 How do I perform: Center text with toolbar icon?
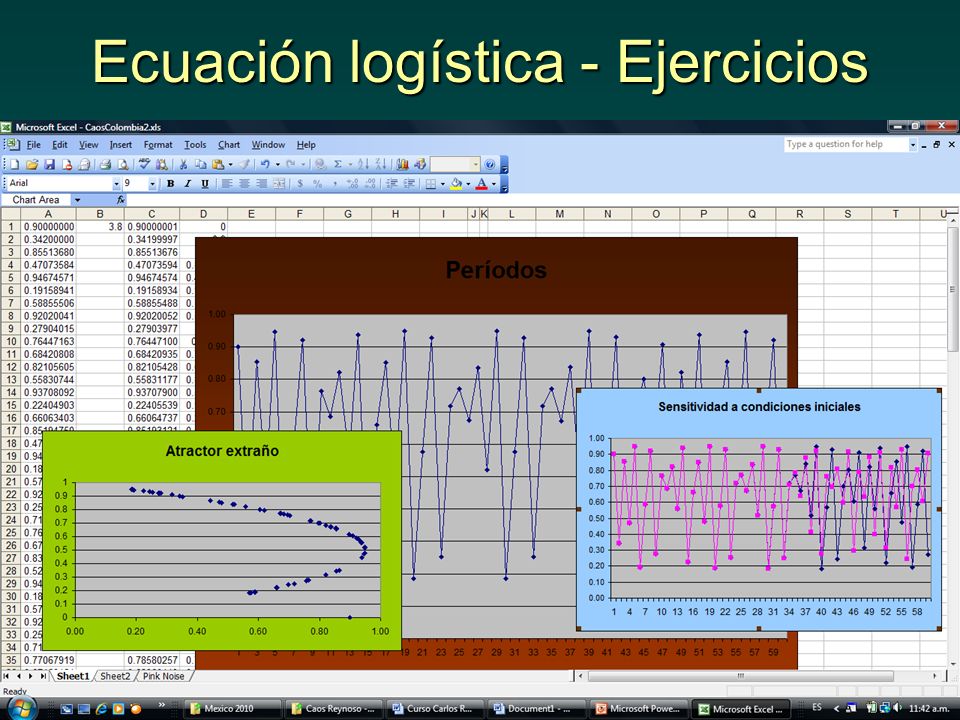244,183
